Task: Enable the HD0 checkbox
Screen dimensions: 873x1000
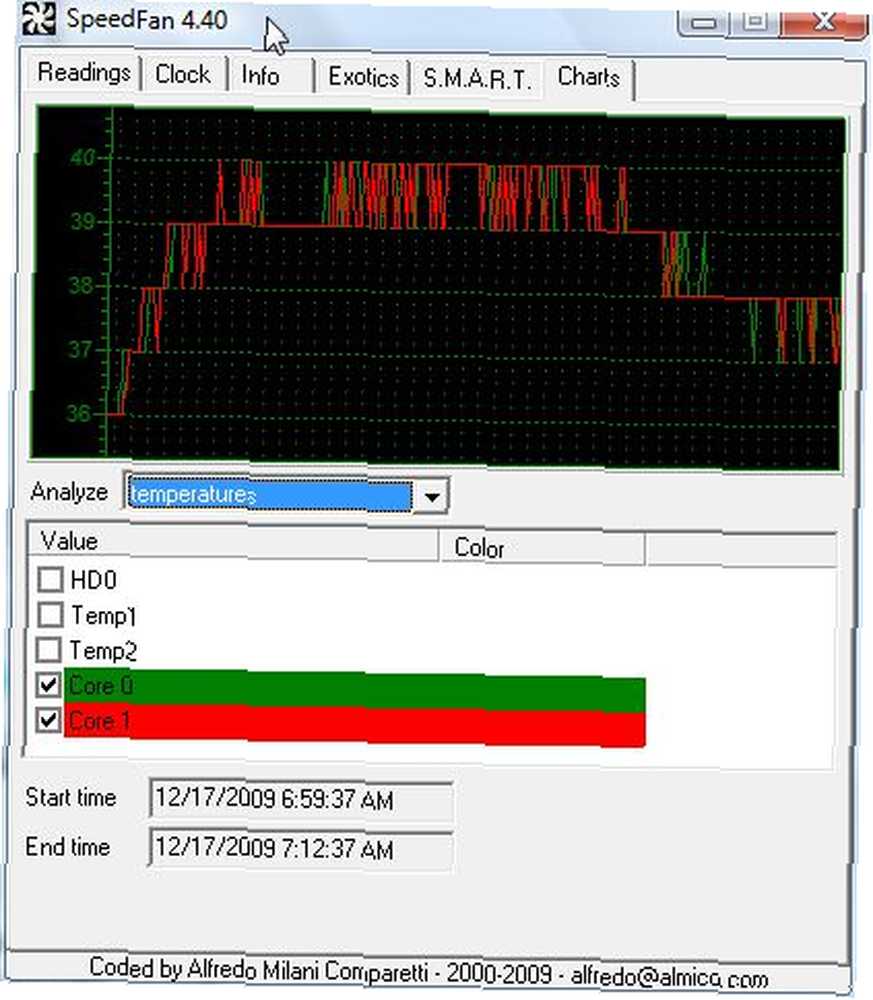Action: (x=50, y=580)
